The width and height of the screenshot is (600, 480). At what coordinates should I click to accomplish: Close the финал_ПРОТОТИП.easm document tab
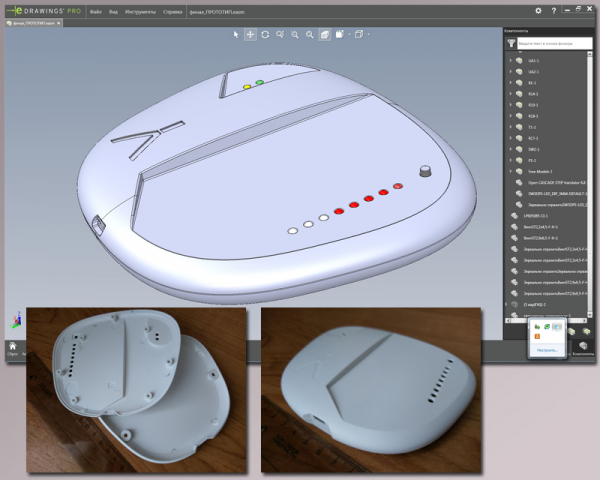tap(59, 23)
